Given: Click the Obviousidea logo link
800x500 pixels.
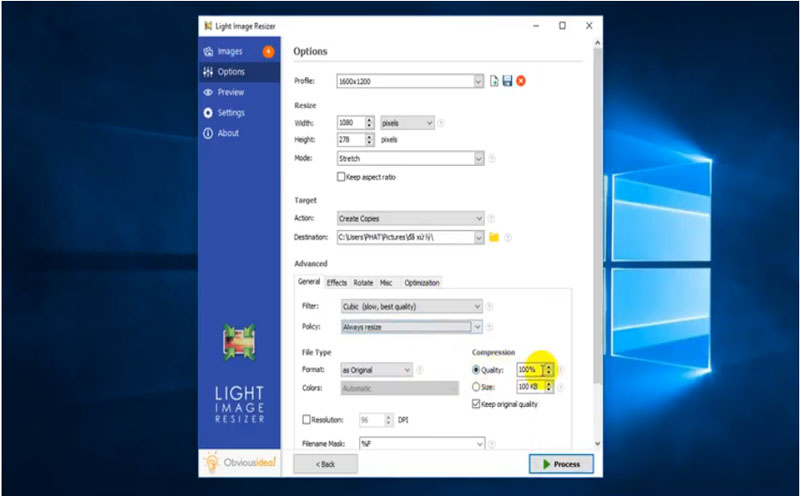Looking at the screenshot, I should [240, 463].
